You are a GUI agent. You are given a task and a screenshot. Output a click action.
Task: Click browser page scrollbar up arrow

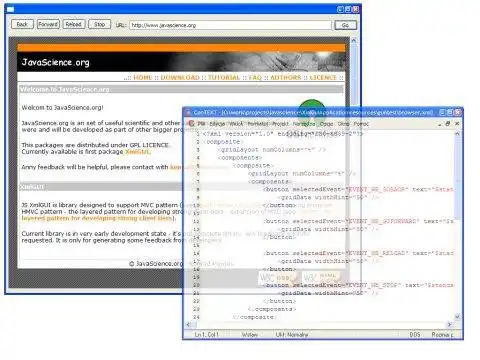(354, 41)
